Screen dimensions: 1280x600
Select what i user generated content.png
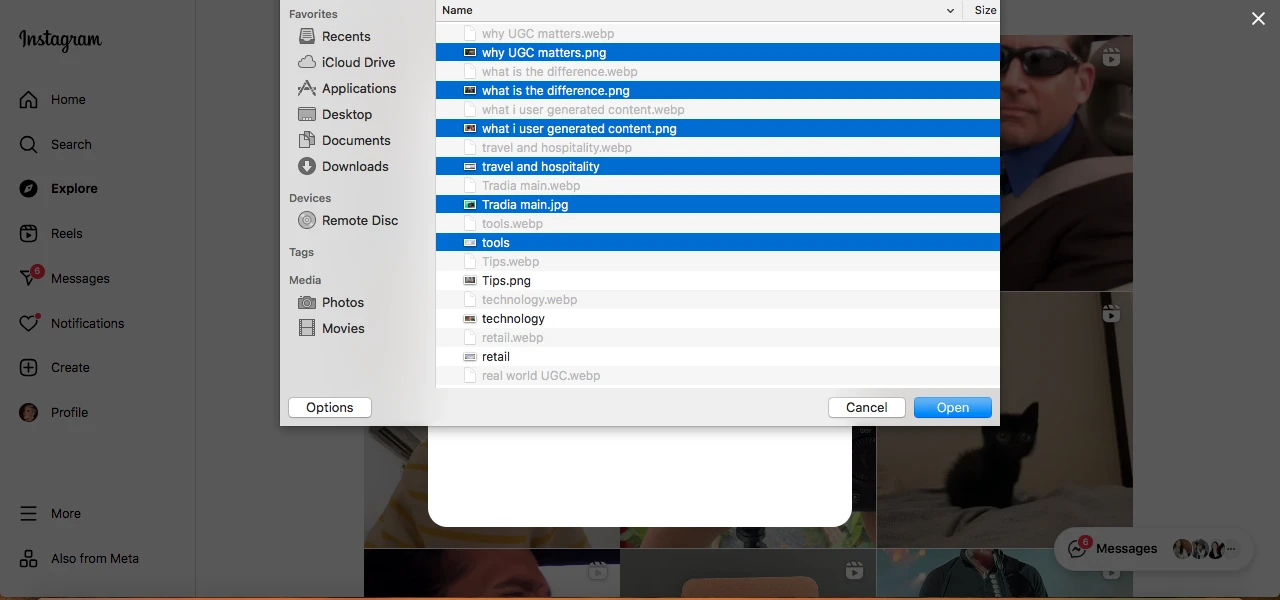717,129
